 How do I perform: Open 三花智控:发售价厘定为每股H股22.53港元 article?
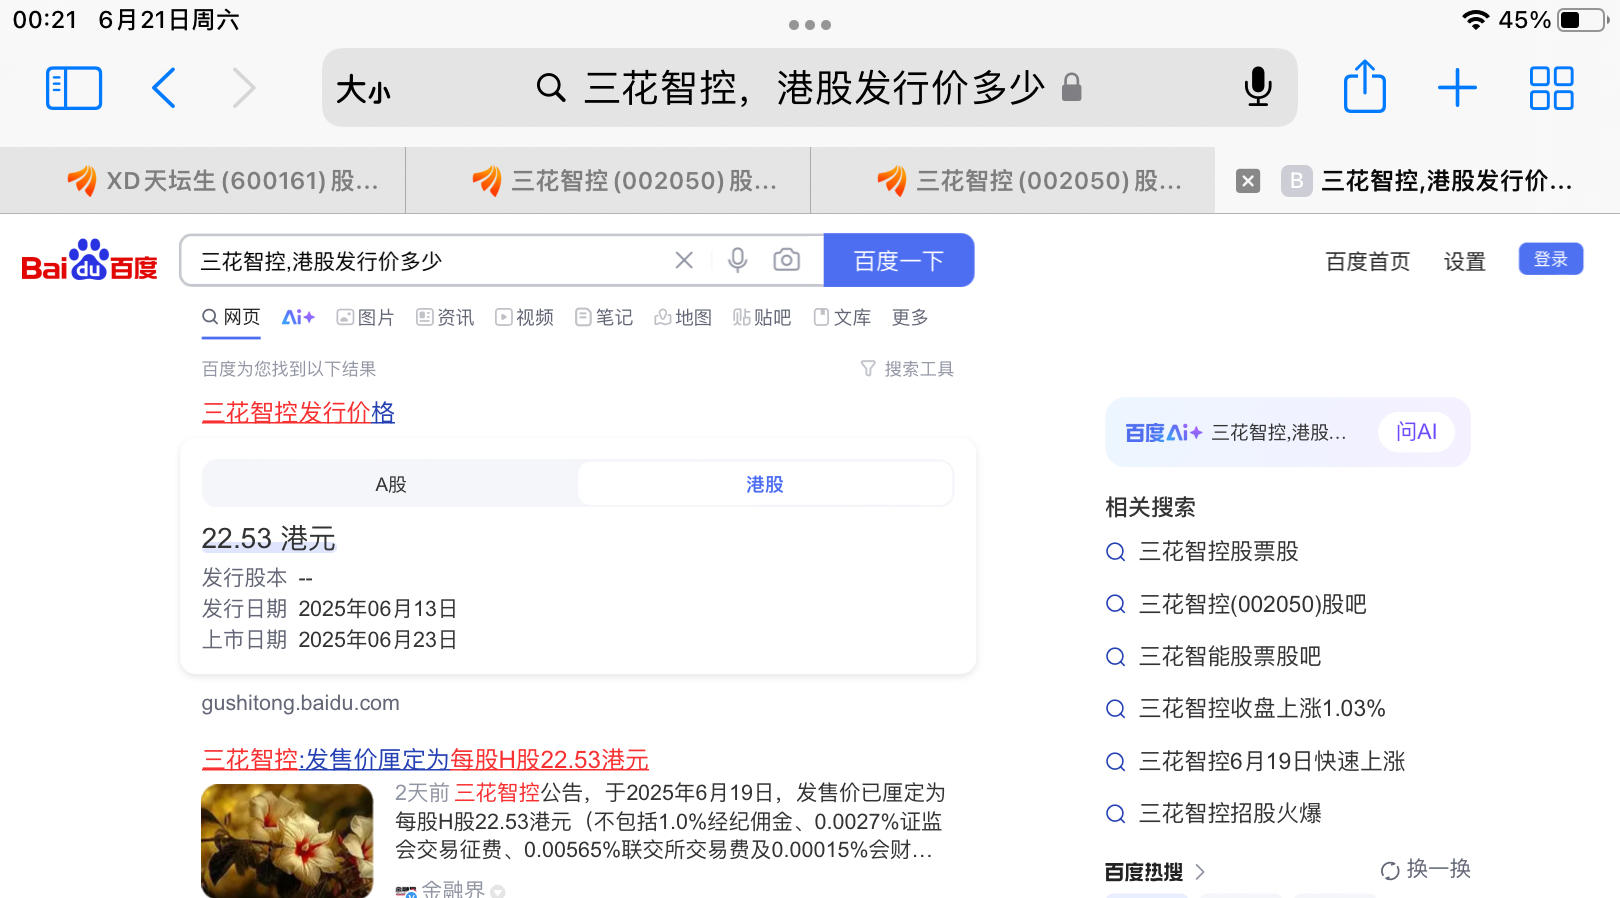pos(425,759)
